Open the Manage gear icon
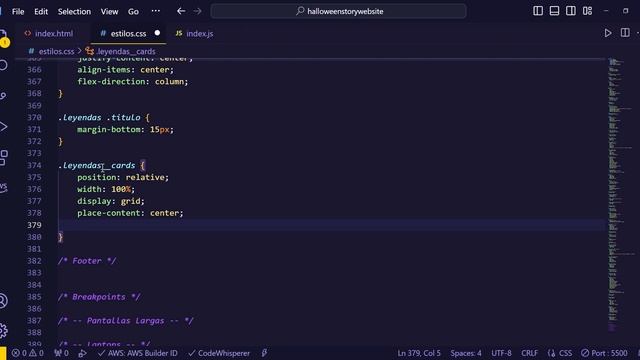This screenshot has height=360, width=640. [x=3, y=330]
